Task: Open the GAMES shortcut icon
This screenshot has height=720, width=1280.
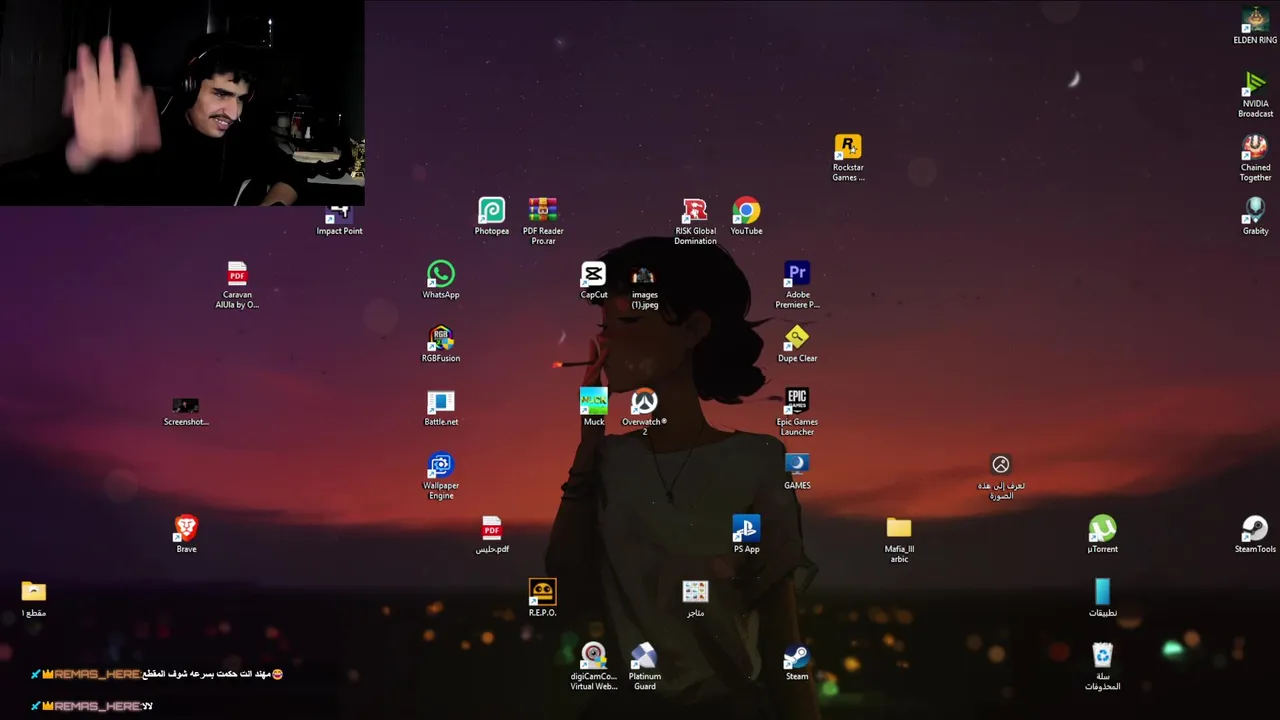Action: click(797, 470)
